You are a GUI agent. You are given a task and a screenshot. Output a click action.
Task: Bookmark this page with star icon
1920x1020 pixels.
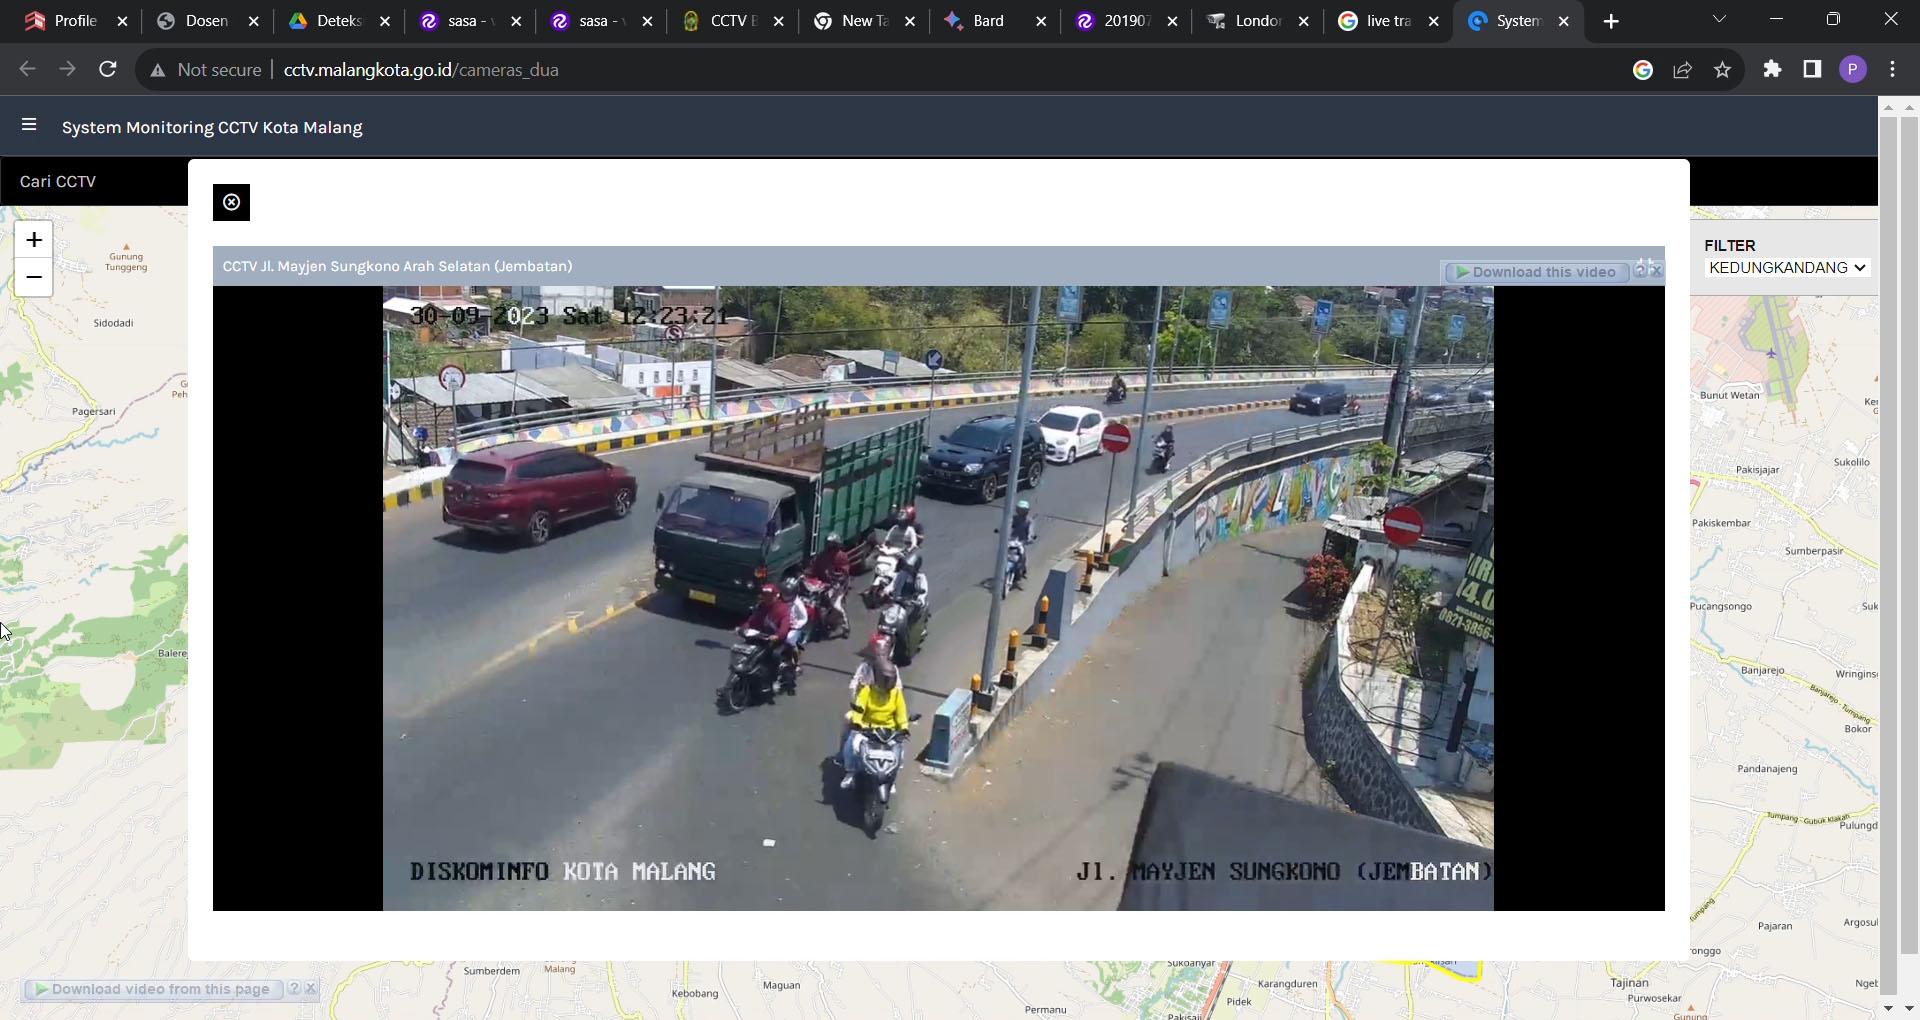pyautogui.click(x=1722, y=69)
